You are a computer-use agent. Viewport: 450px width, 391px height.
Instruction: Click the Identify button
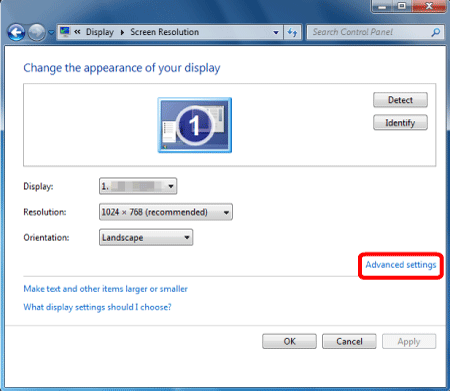[400, 123]
